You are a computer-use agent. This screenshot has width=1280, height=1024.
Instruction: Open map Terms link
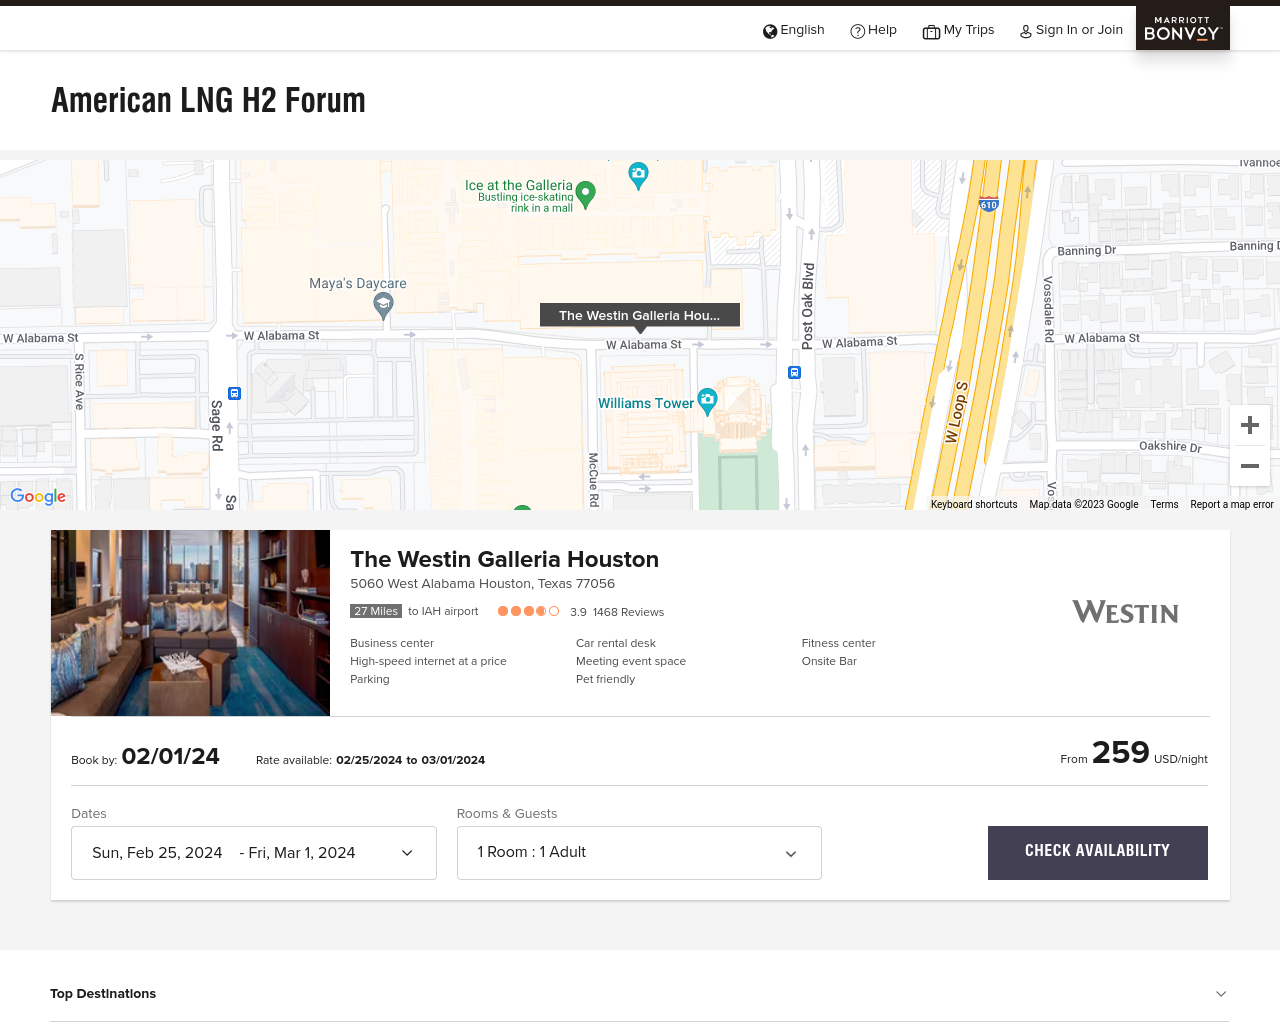1164,504
